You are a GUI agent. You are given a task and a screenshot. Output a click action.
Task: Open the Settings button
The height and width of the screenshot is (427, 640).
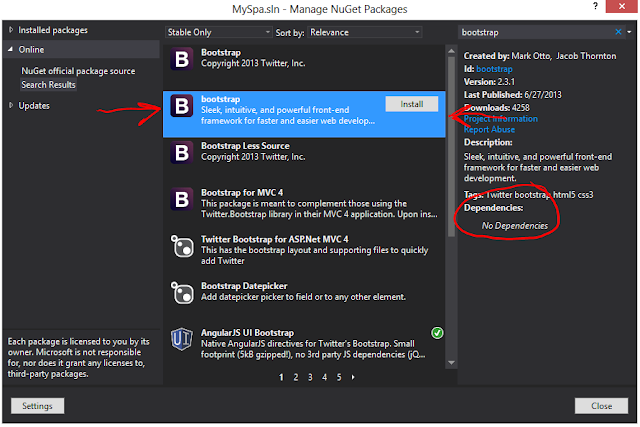(37, 406)
